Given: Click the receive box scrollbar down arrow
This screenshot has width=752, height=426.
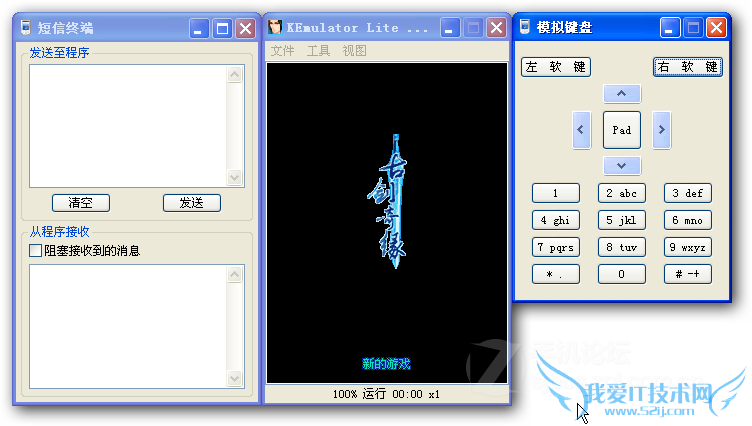Looking at the screenshot, I should click(x=235, y=378).
